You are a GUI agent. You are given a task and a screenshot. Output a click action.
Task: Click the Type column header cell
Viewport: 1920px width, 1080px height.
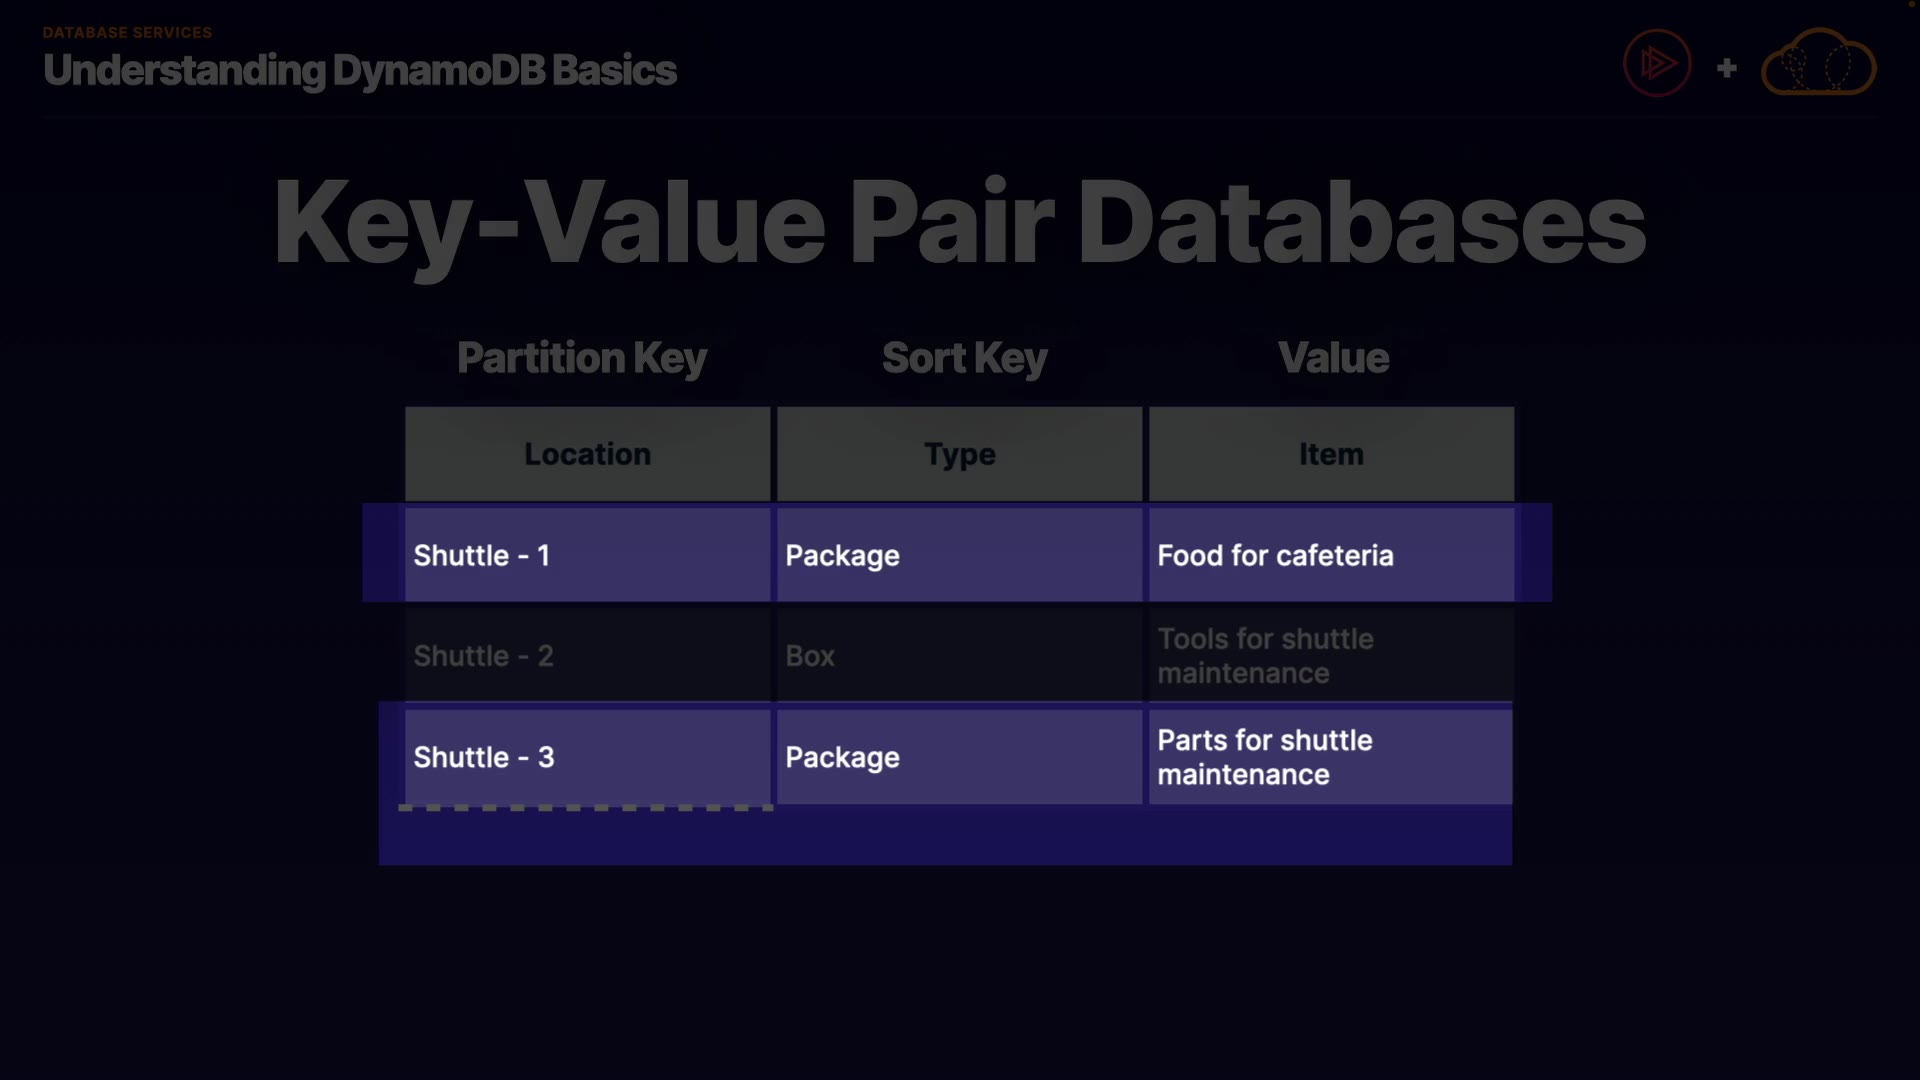point(959,454)
